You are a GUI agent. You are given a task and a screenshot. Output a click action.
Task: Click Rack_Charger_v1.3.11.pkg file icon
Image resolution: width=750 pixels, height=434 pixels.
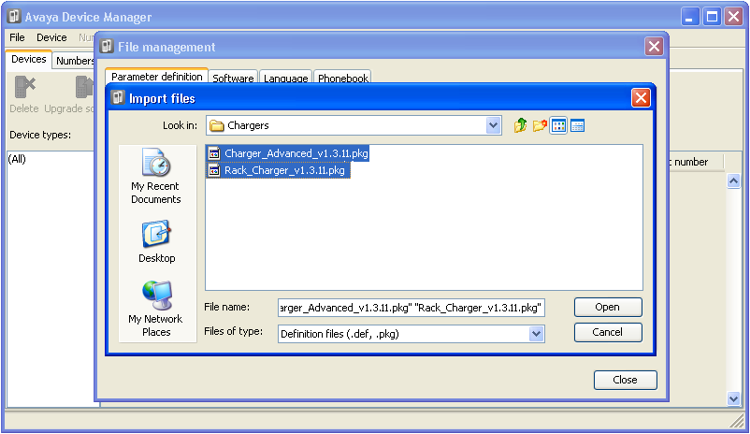pyautogui.click(x=214, y=170)
